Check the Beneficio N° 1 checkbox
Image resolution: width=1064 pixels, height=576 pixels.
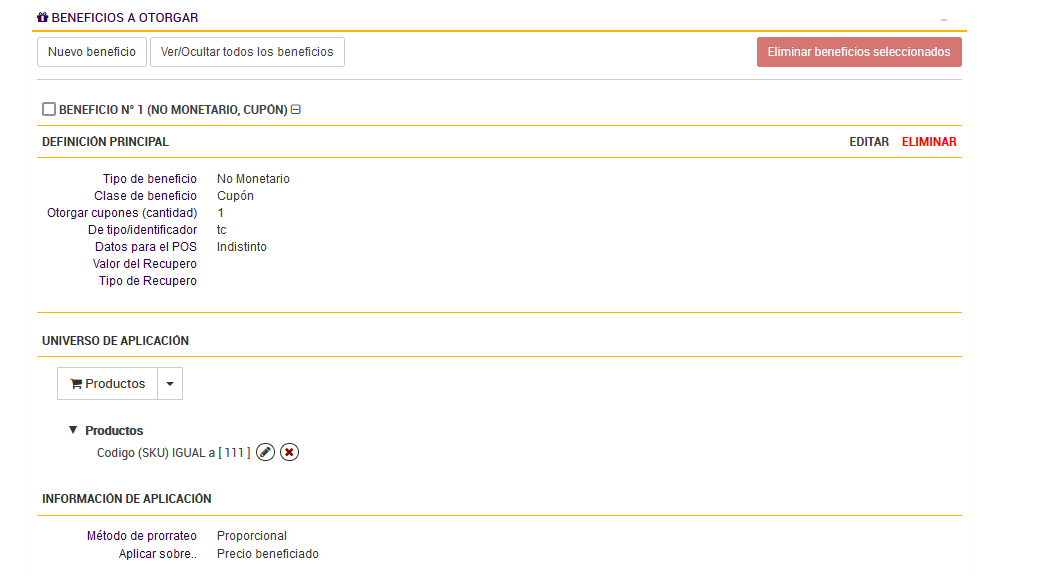(49, 109)
